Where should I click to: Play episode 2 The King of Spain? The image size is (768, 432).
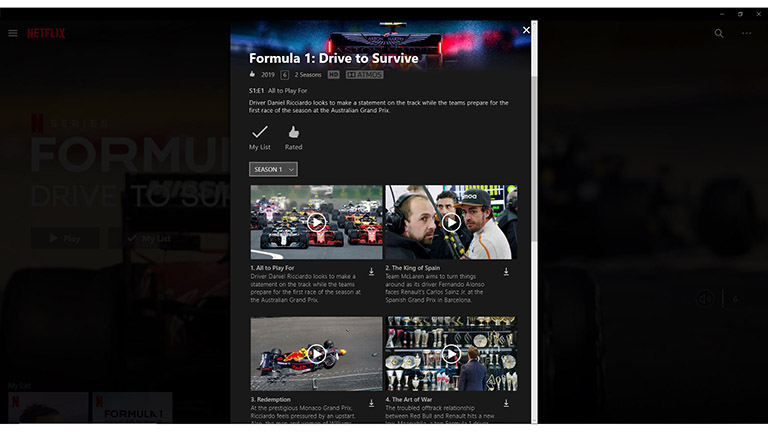[451, 222]
